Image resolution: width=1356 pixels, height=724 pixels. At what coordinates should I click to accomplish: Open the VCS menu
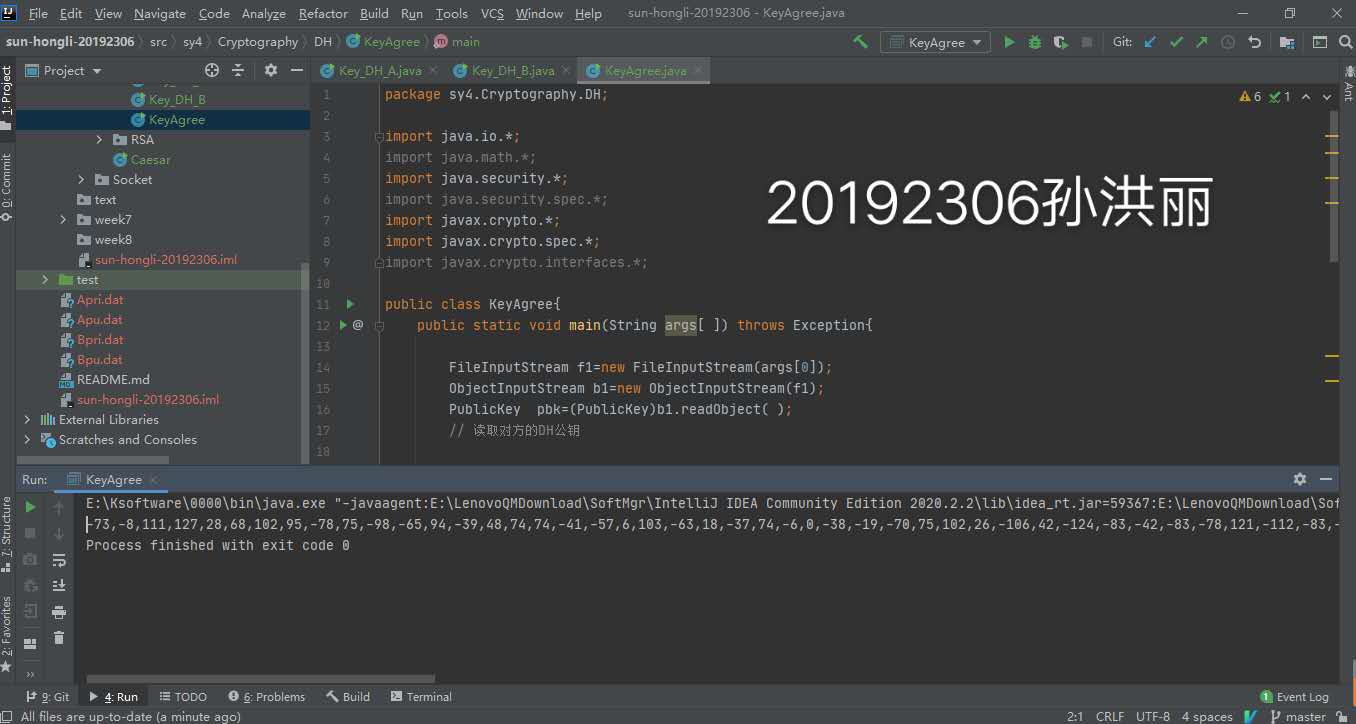pyautogui.click(x=492, y=13)
